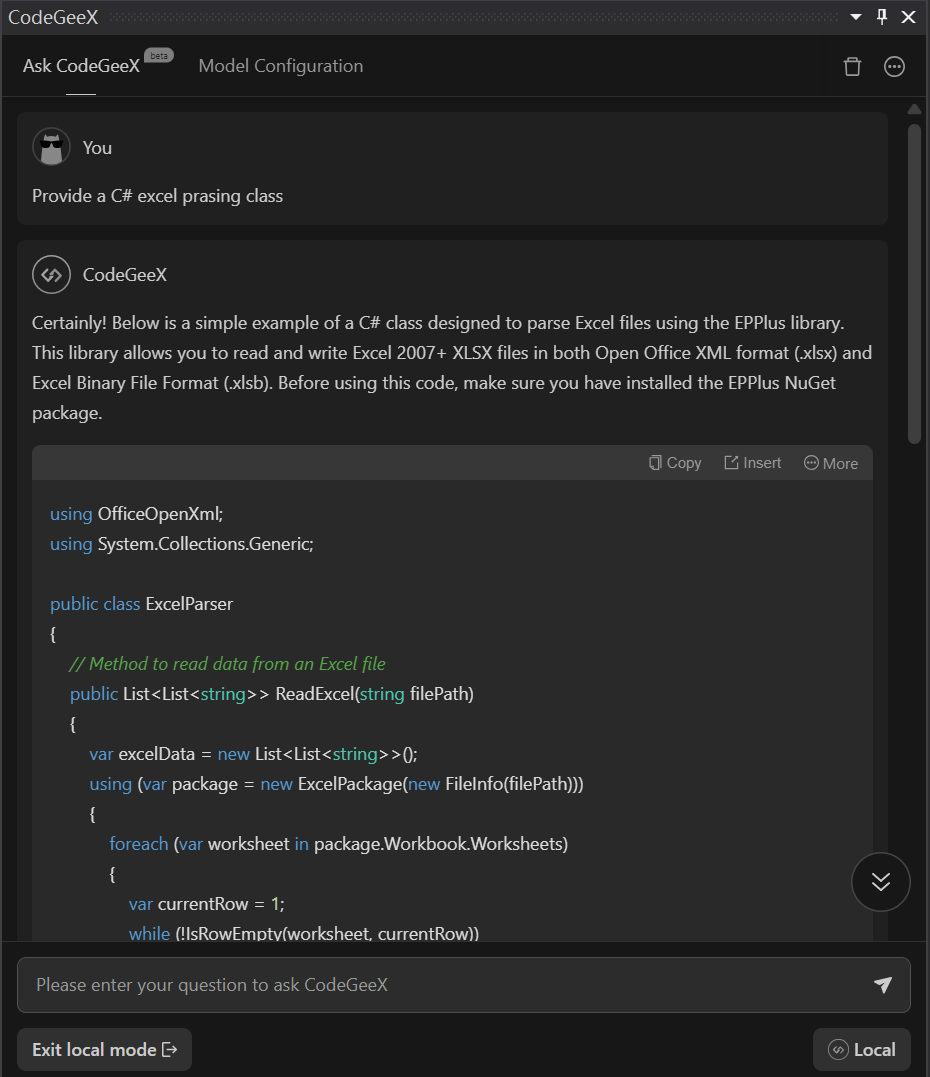The image size is (930, 1077).
Task: Insert the generated code into the editor
Action: tap(752, 462)
